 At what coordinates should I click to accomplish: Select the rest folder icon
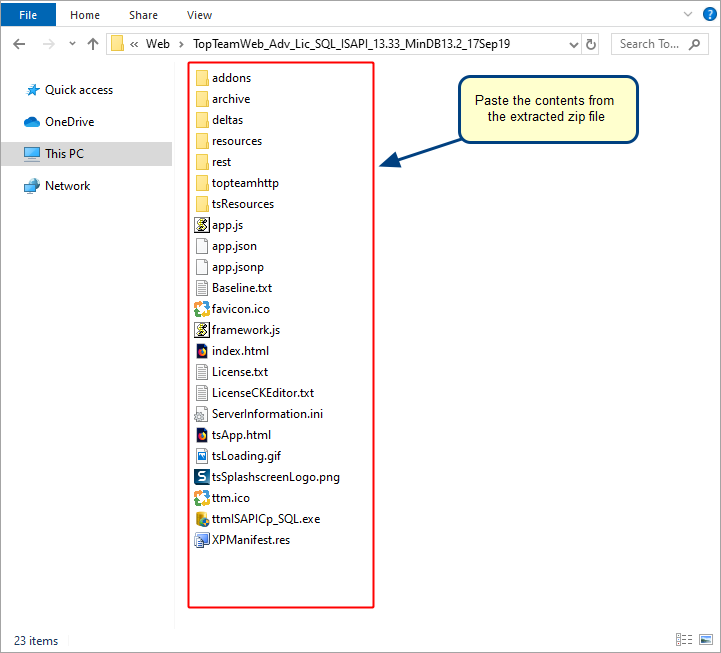coord(202,162)
